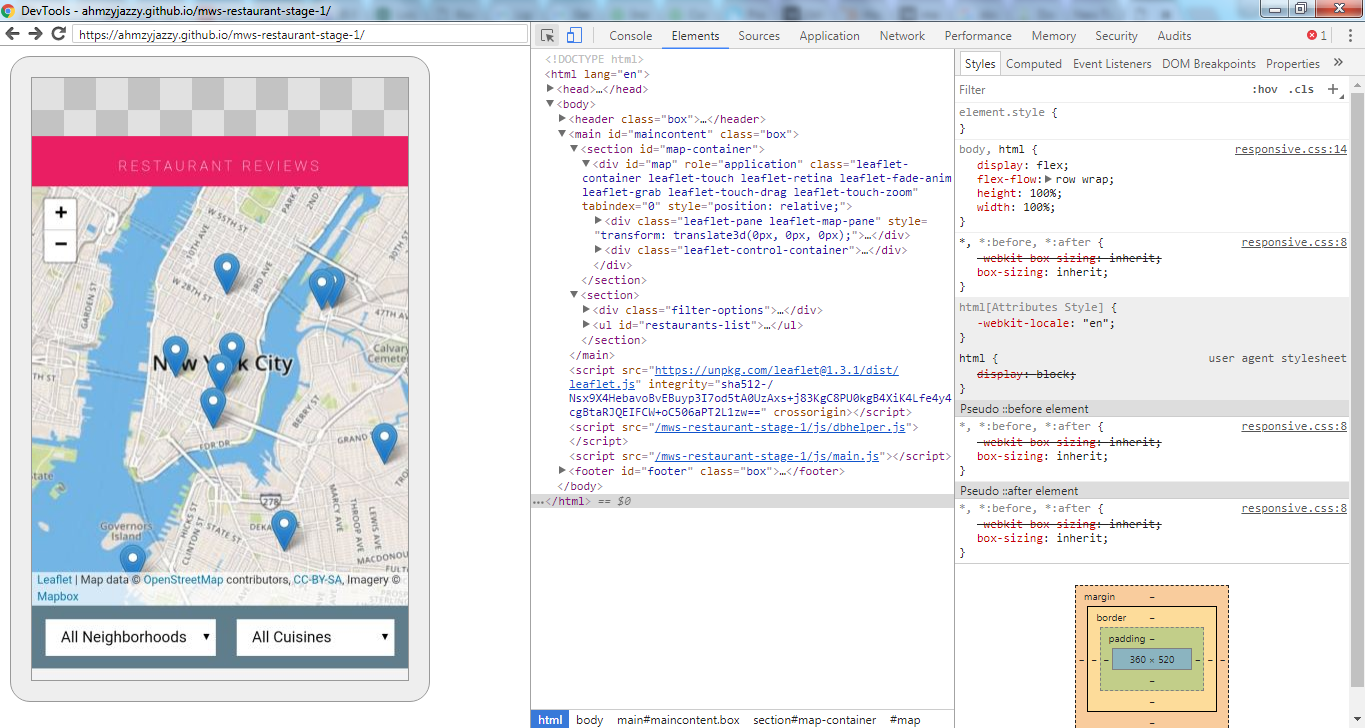Select main#maincontent.box in the breadcrumb
1365x728 pixels.
click(x=678, y=719)
